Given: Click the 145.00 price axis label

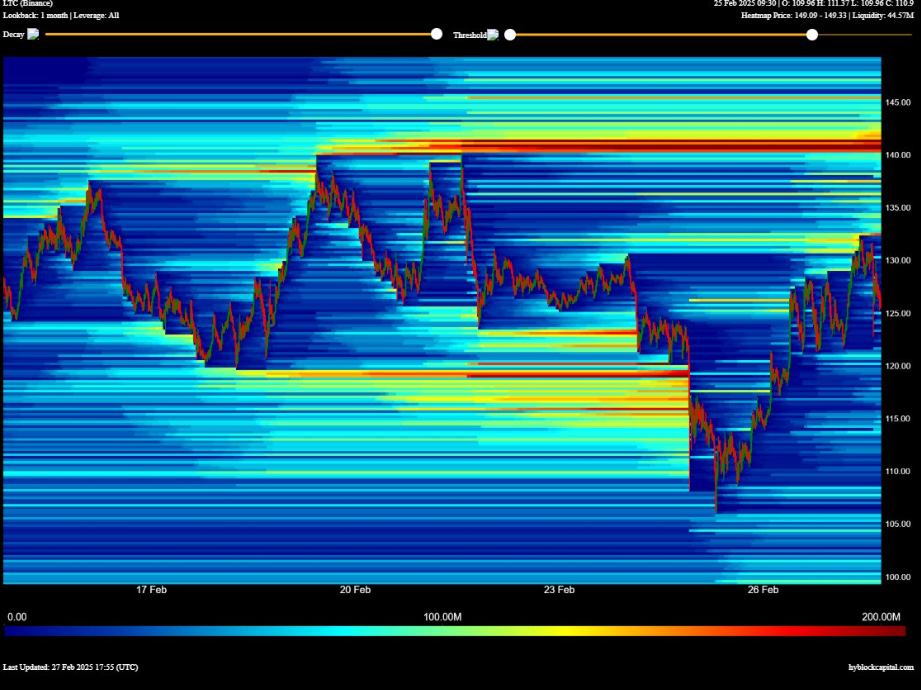Looking at the screenshot, I should coord(897,102).
